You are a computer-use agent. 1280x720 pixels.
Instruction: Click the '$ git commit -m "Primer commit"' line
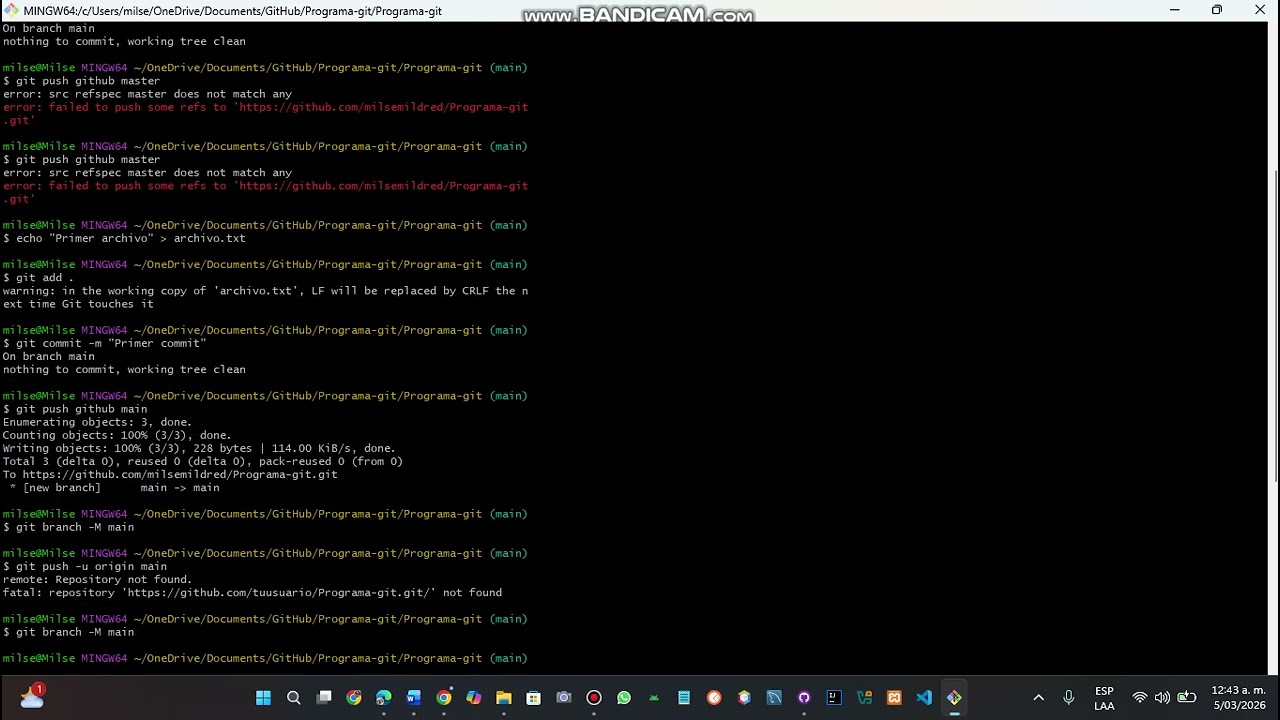104,343
